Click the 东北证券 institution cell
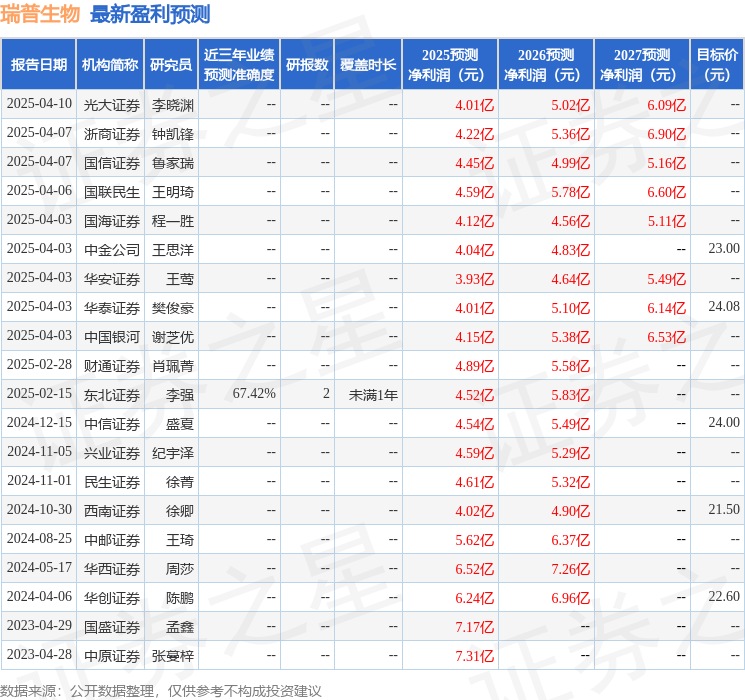This screenshot has height=700, width=745. pos(112,395)
